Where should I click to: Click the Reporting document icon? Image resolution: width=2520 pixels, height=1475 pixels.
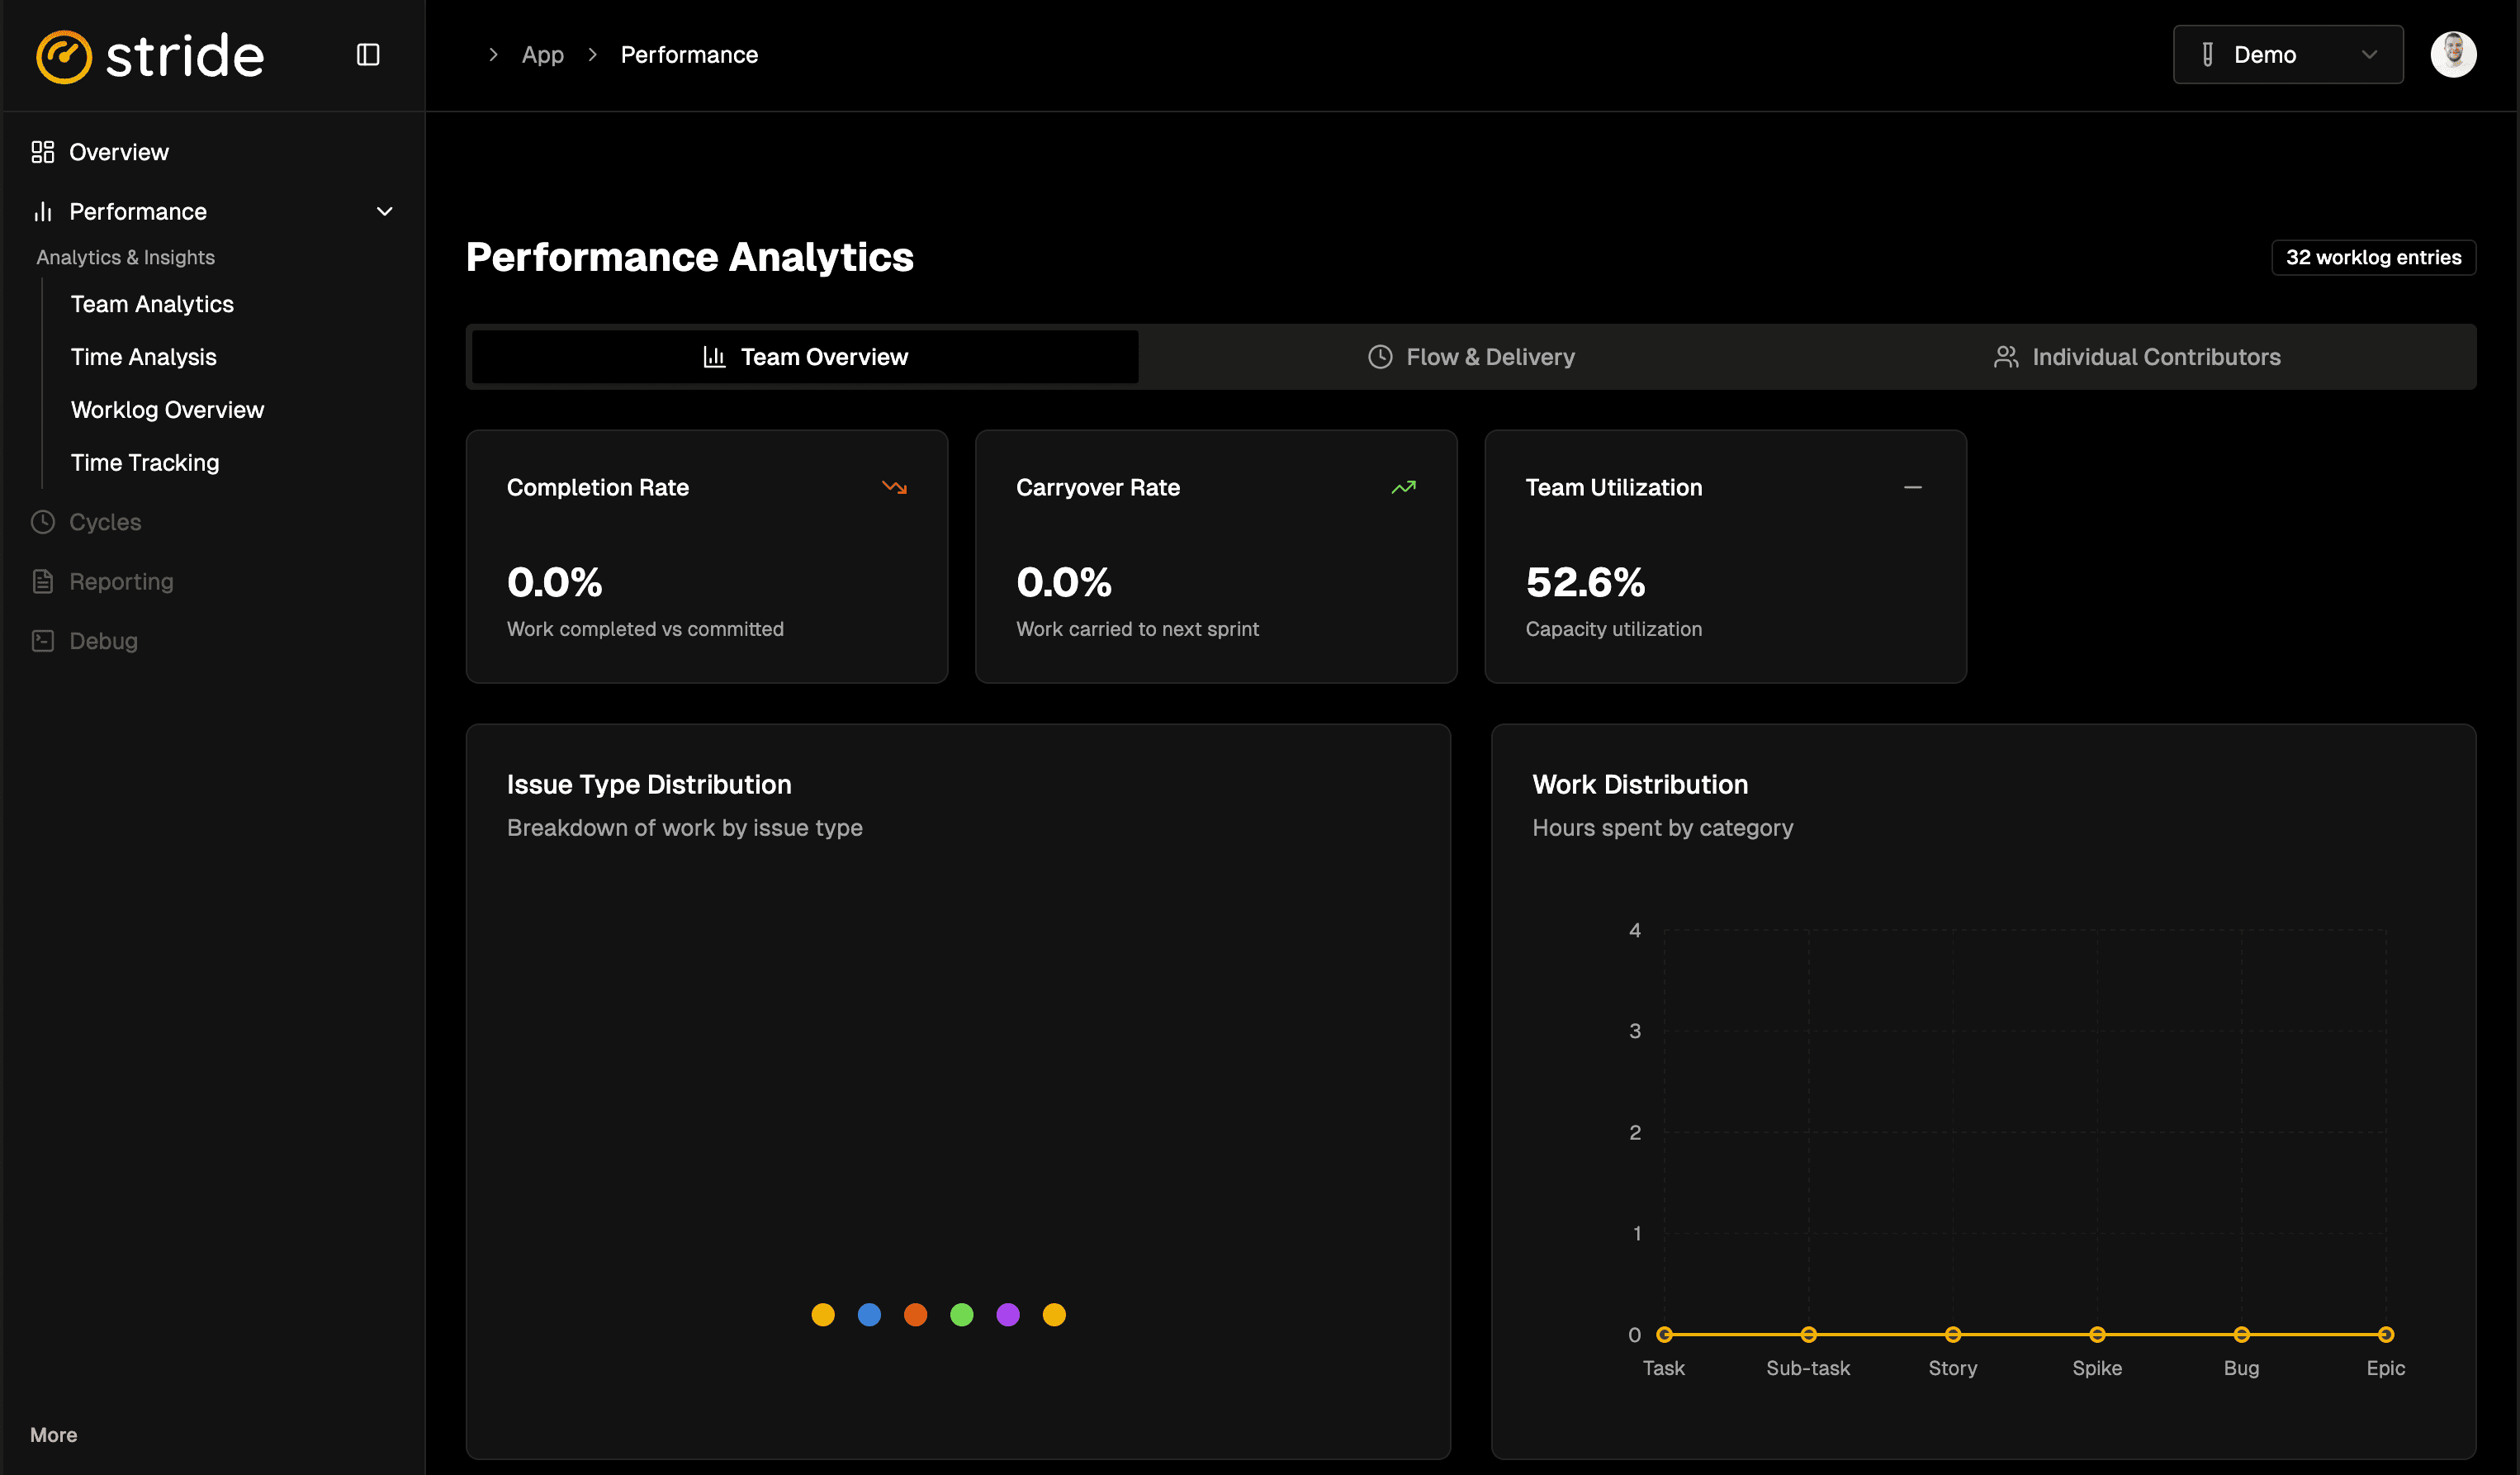coord(41,581)
